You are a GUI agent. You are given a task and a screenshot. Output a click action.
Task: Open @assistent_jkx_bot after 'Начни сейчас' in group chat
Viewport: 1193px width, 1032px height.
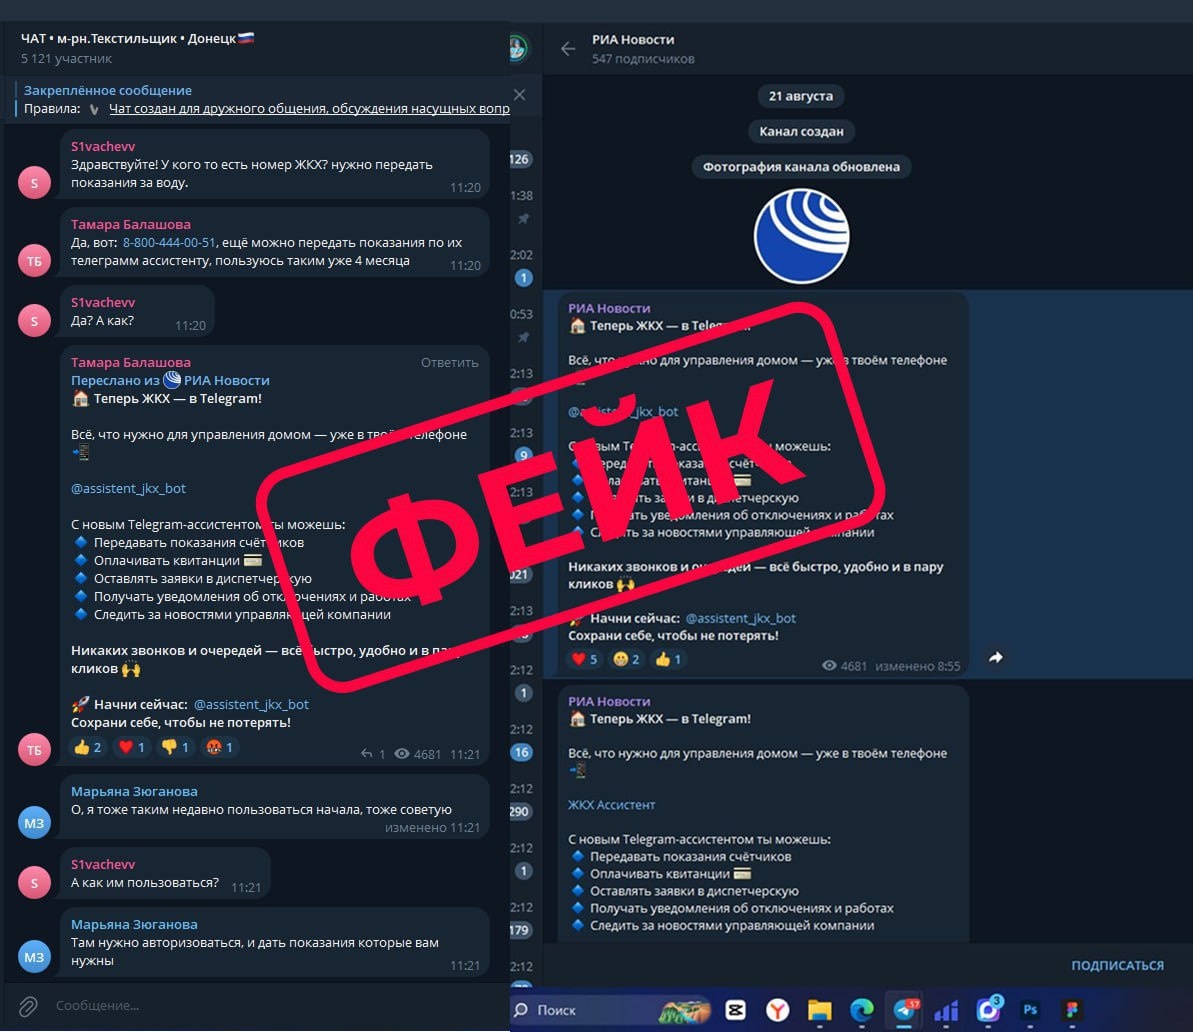251,704
